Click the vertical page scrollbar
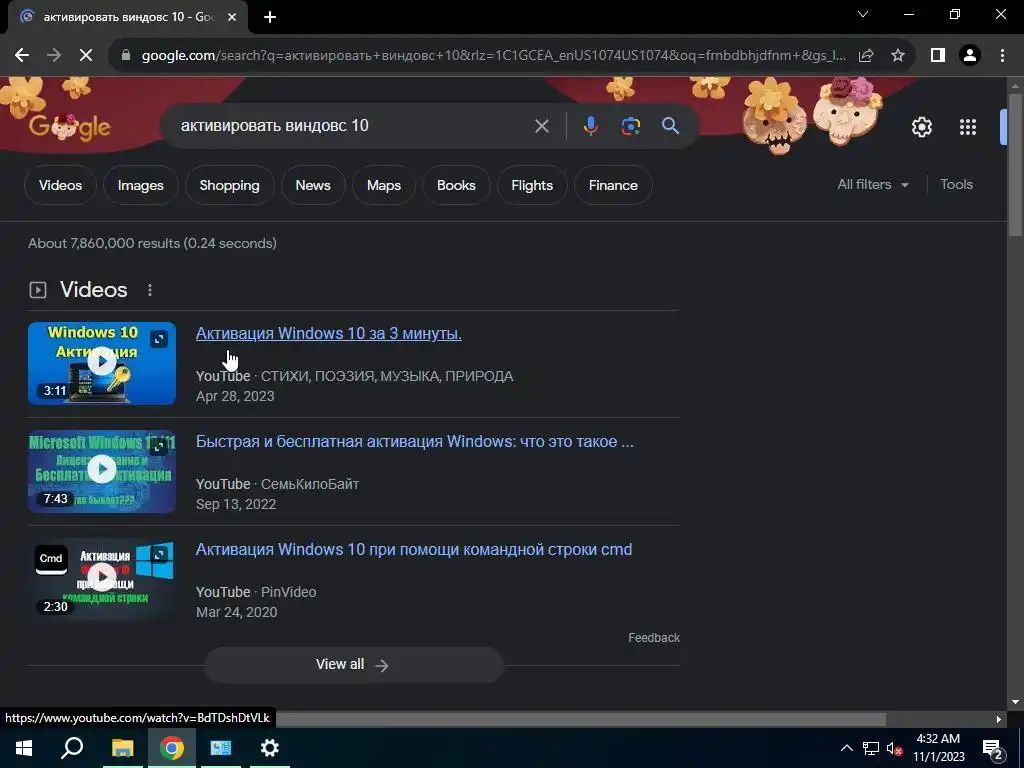The width and height of the screenshot is (1024, 768). (x=1015, y=165)
